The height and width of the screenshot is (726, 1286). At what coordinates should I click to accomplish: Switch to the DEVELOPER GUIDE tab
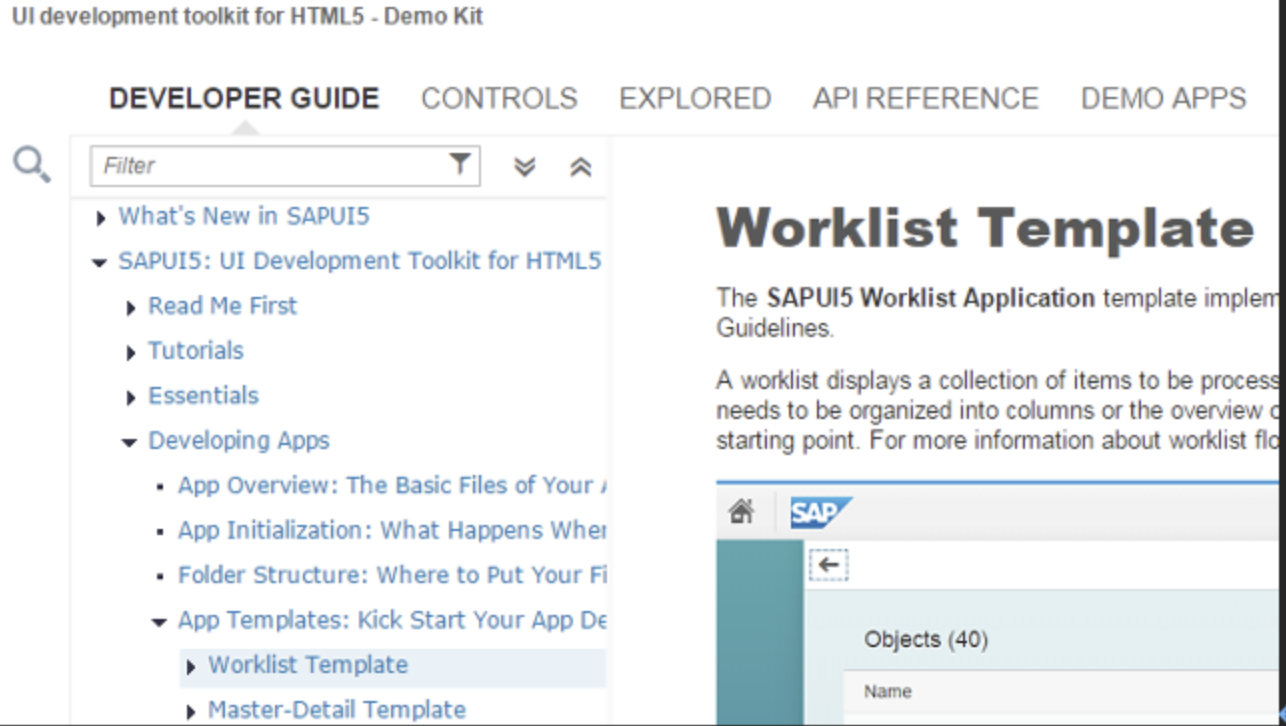tap(244, 98)
